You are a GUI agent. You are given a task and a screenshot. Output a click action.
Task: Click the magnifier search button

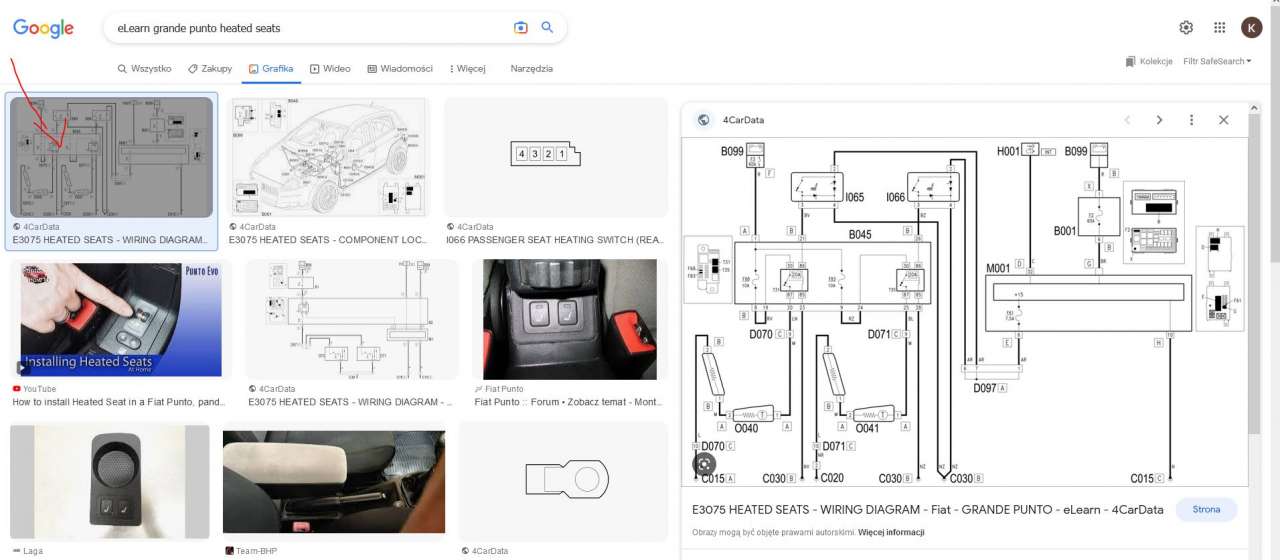coord(547,28)
